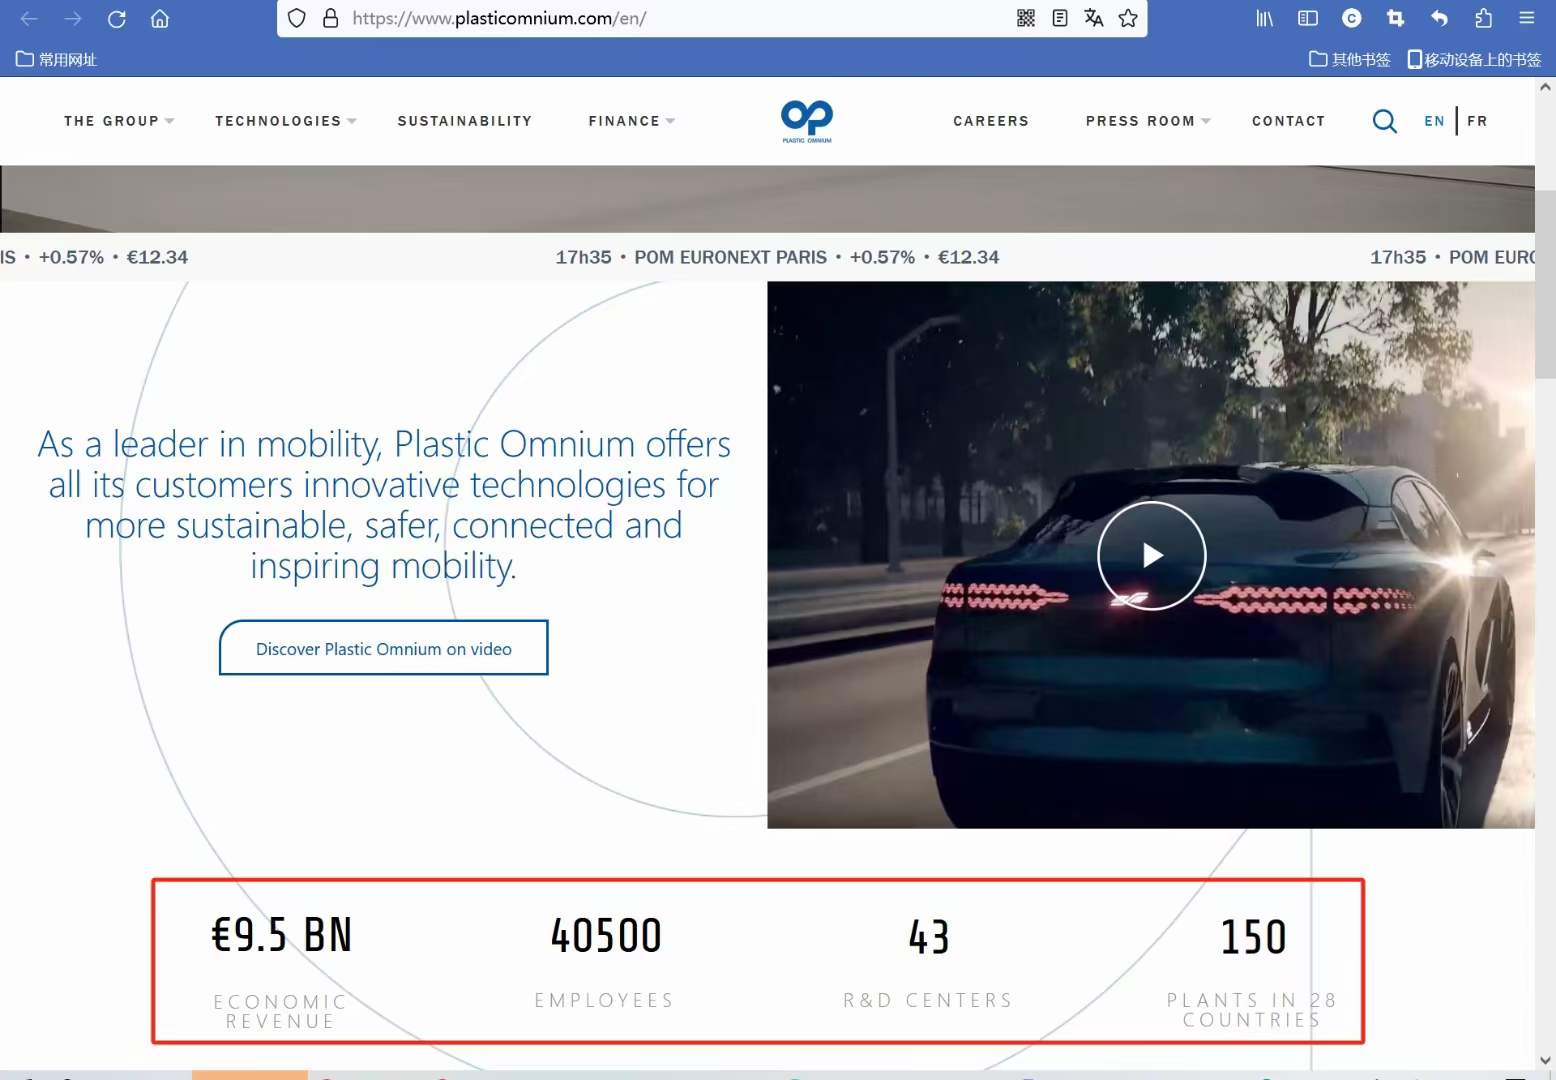Go to browser home page icon

point(160,18)
